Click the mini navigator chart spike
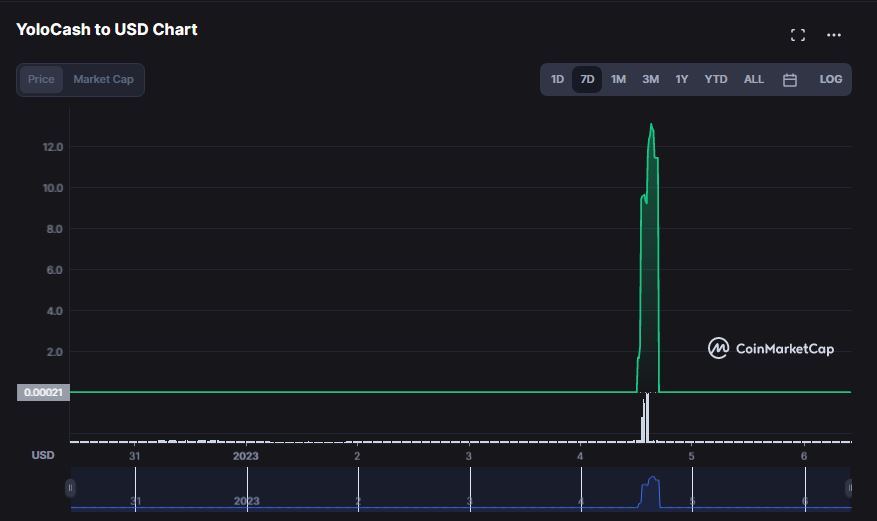This screenshot has width=877, height=521. click(650, 491)
